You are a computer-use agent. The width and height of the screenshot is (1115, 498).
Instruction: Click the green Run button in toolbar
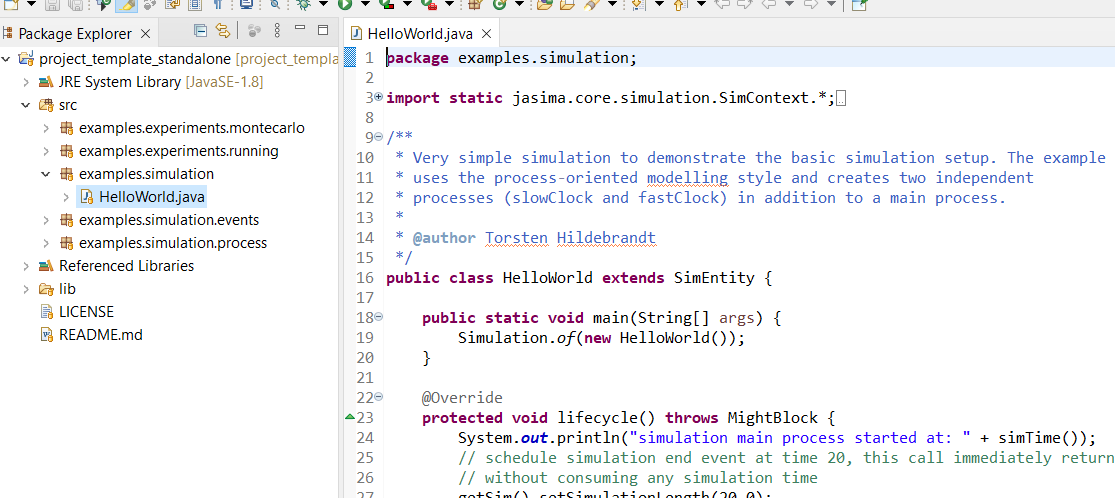tap(344, 4)
